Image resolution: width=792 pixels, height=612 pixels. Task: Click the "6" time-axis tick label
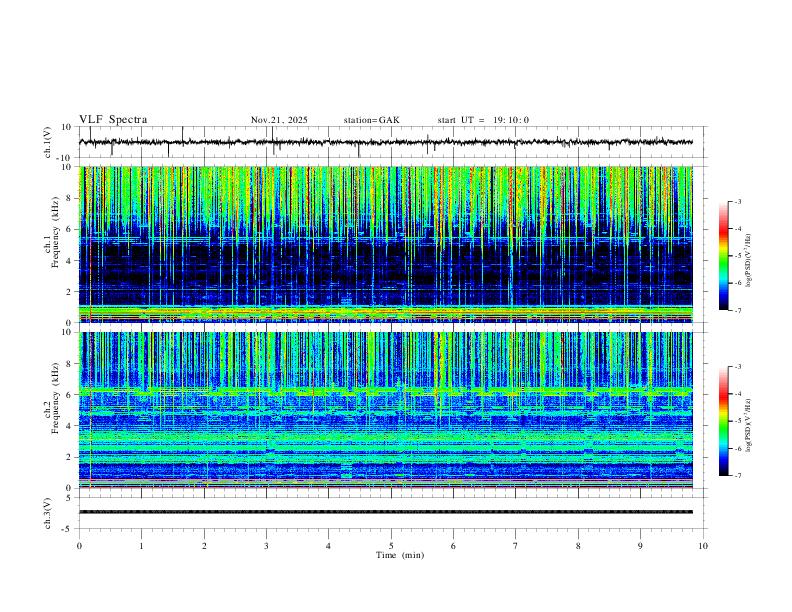[453, 546]
